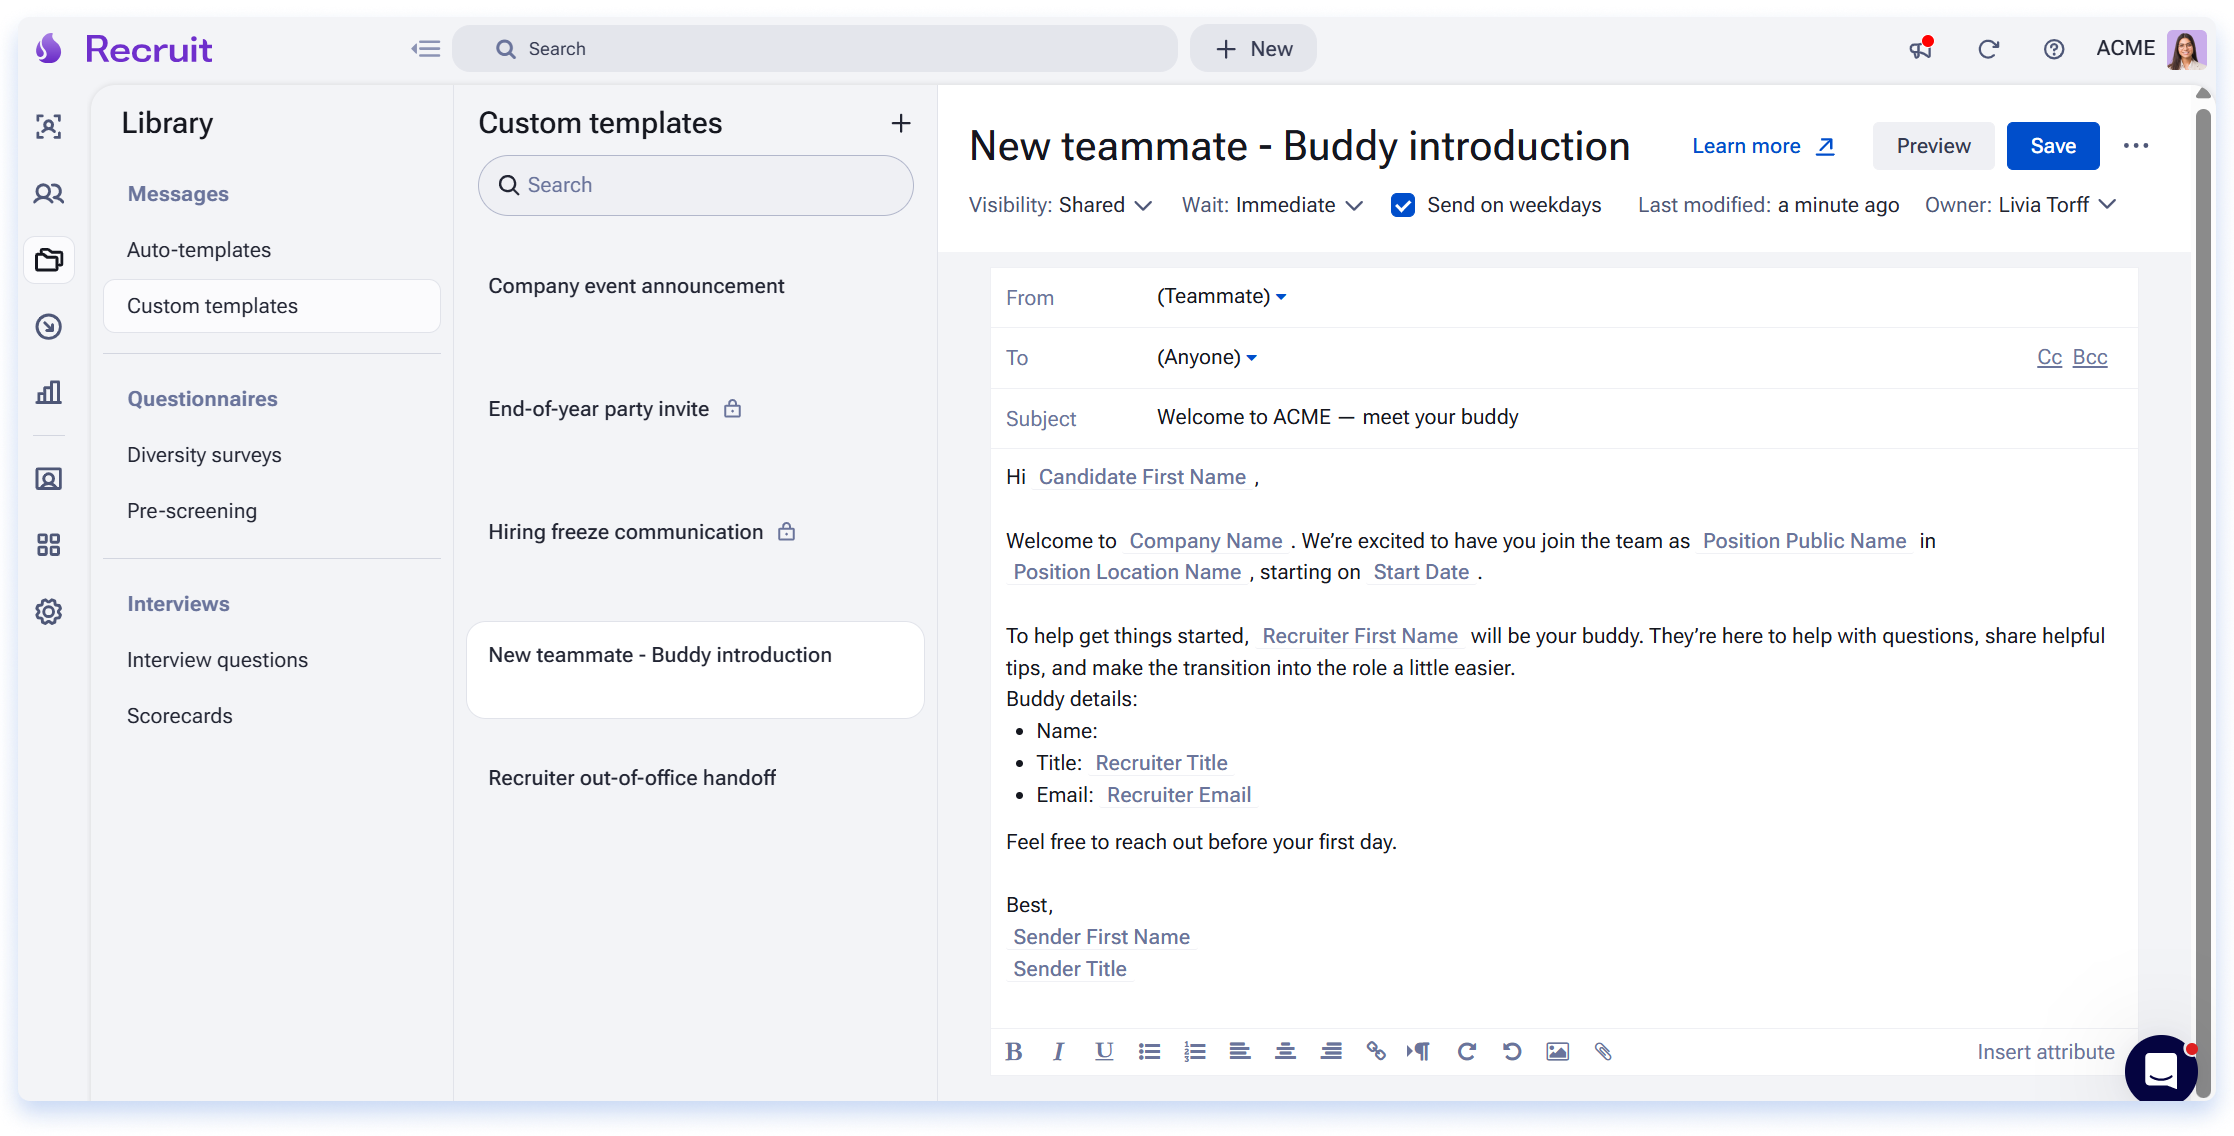Toggle Send on weekdays checkbox
This screenshot has width=2234, height=1136.
tap(1403, 205)
